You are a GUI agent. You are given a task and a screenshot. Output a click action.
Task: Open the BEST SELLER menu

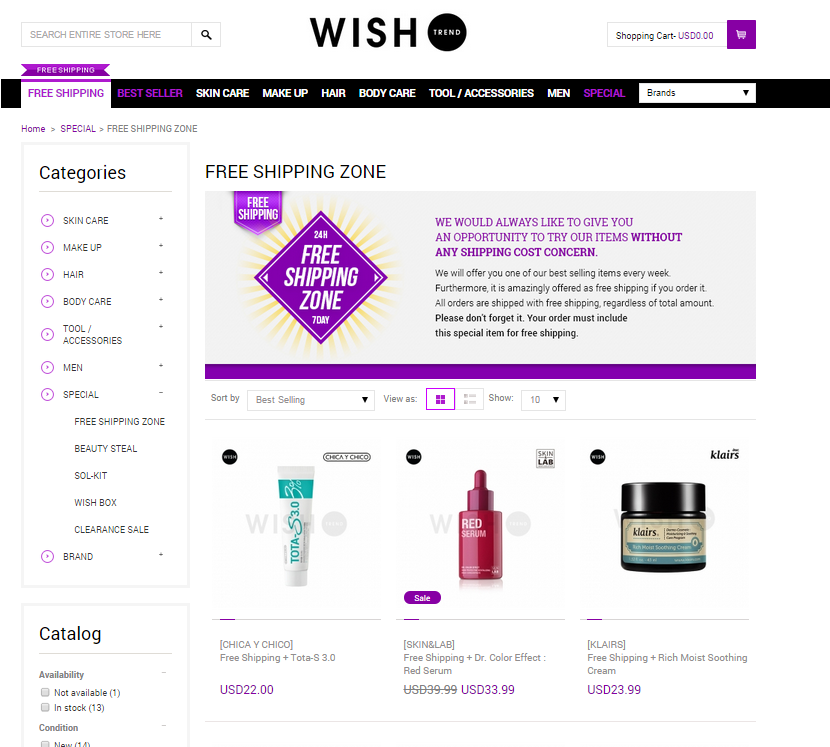coord(150,93)
